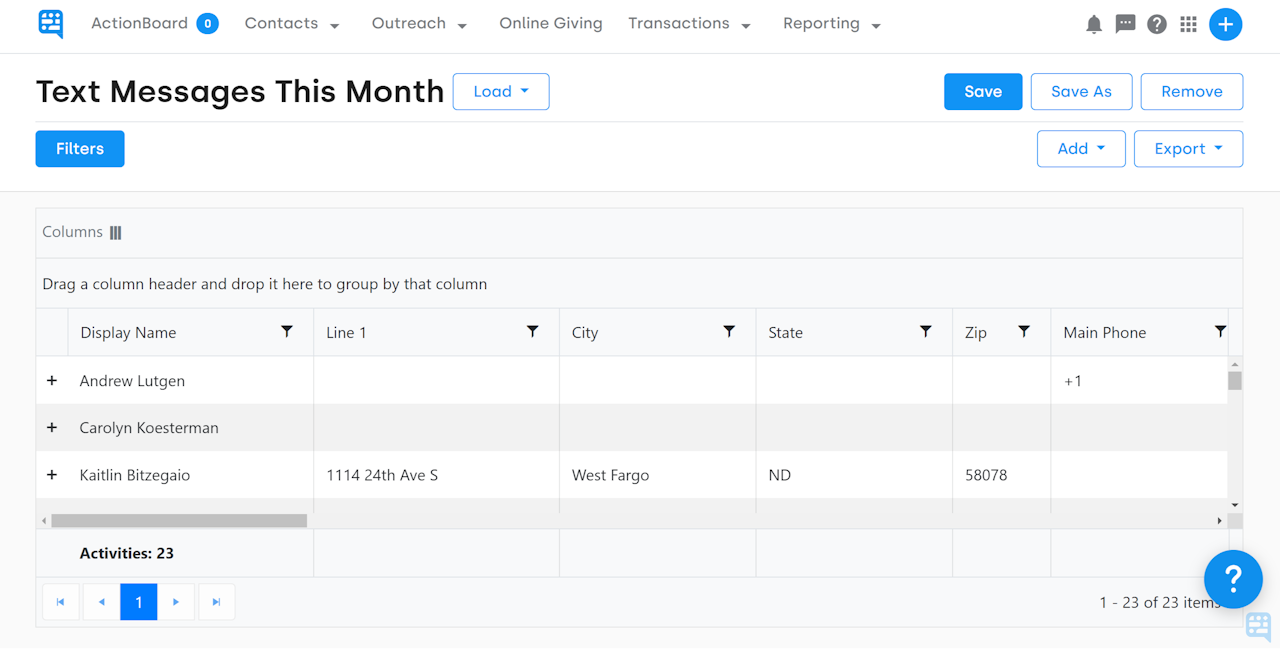The image size is (1280, 649).
Task: Open the chat messages icon
Action: pos(1125,24)
